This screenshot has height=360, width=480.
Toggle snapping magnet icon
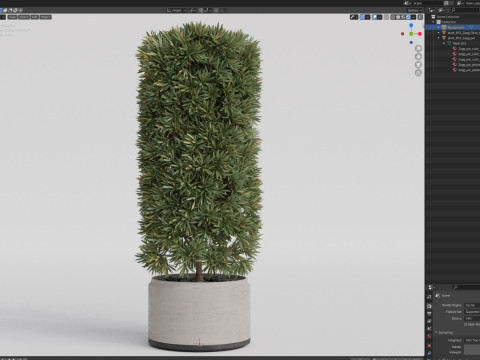201,10
